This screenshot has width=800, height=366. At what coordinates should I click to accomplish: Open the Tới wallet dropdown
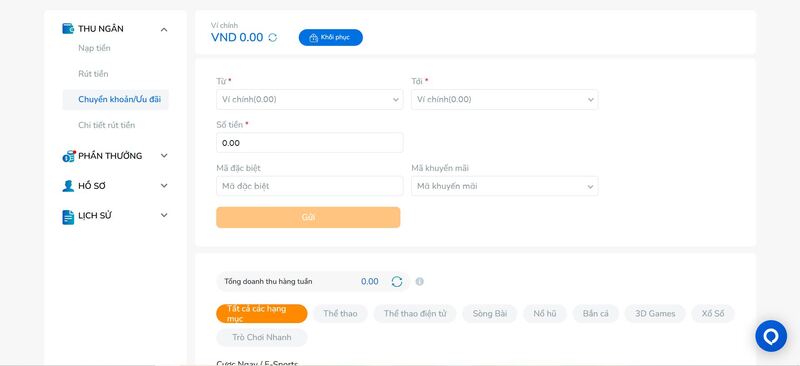tap(505, 100)
